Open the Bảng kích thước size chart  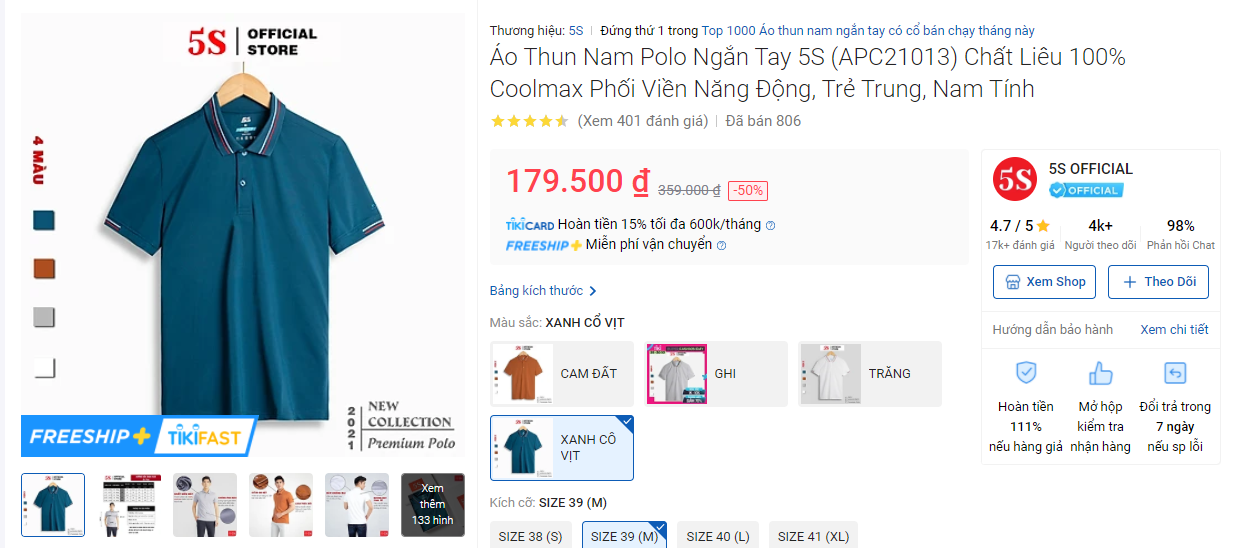coord(543,291)
